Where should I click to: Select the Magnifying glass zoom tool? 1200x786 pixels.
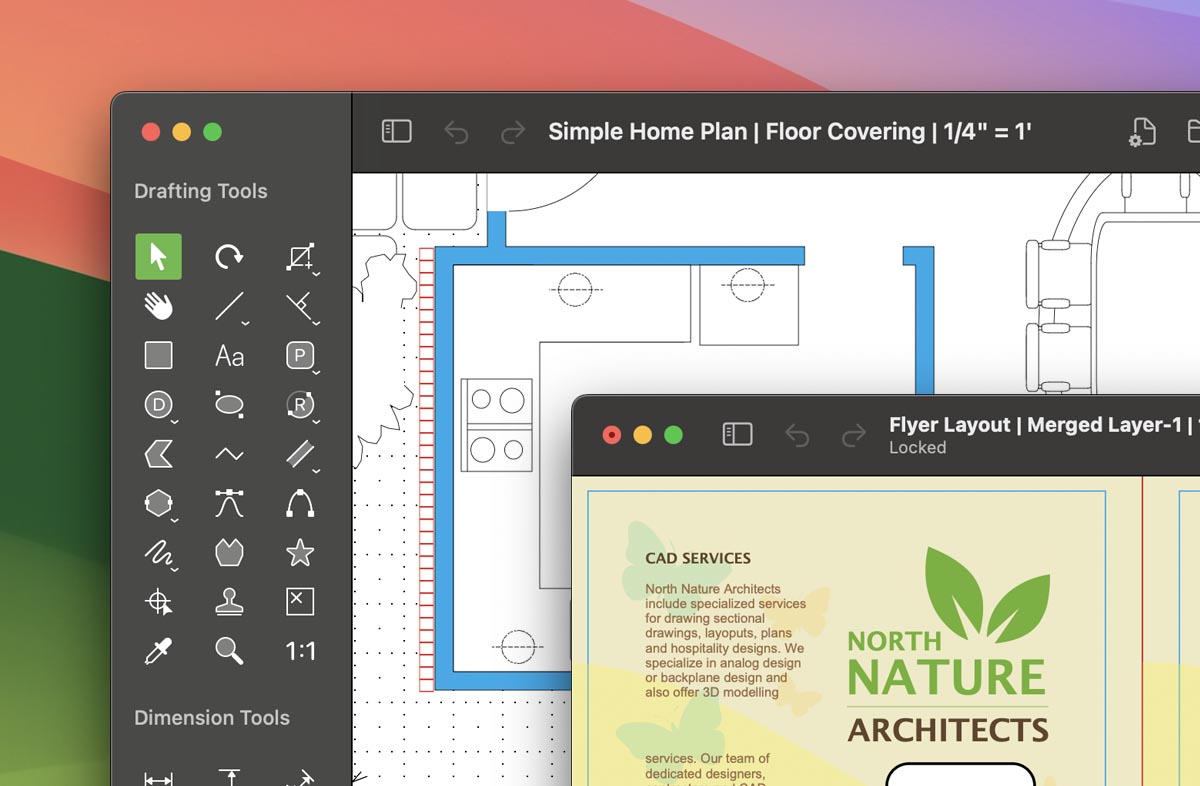229,651
